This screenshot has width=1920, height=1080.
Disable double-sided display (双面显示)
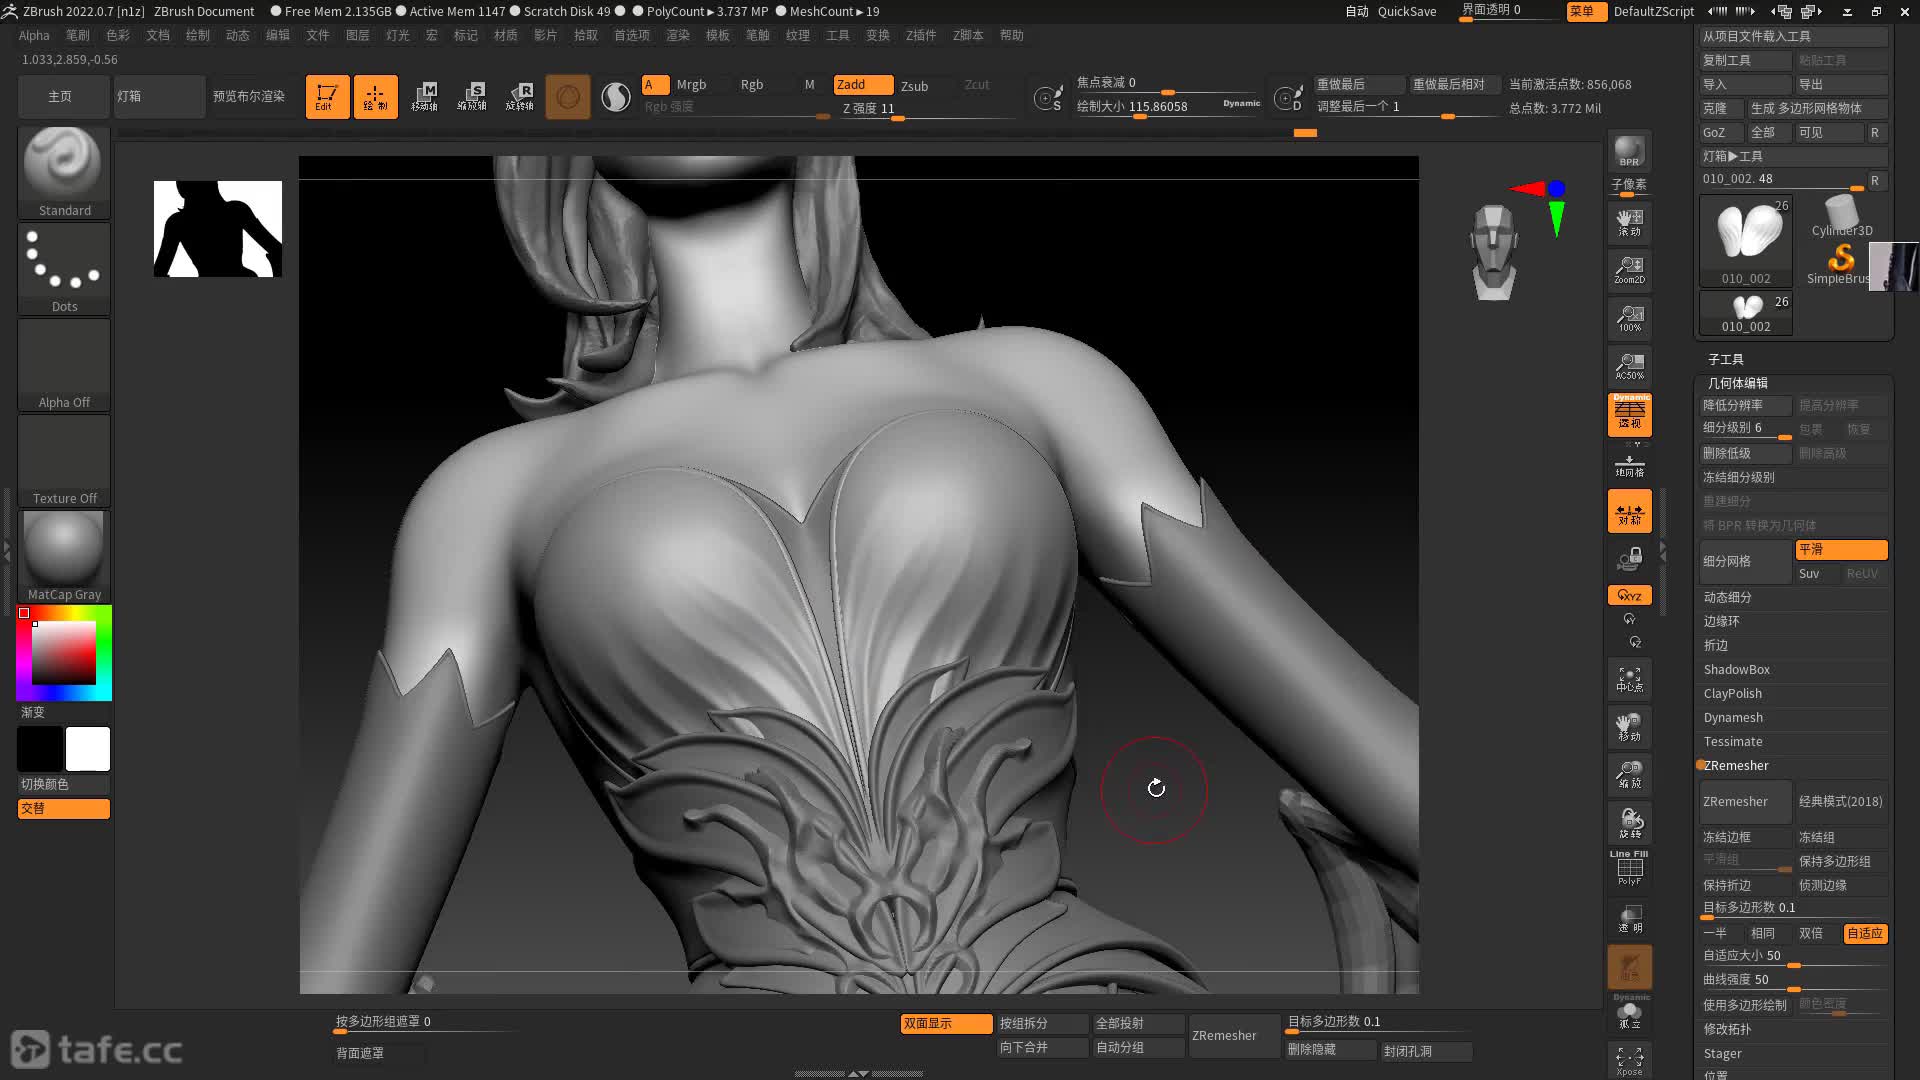point(945,1023)
